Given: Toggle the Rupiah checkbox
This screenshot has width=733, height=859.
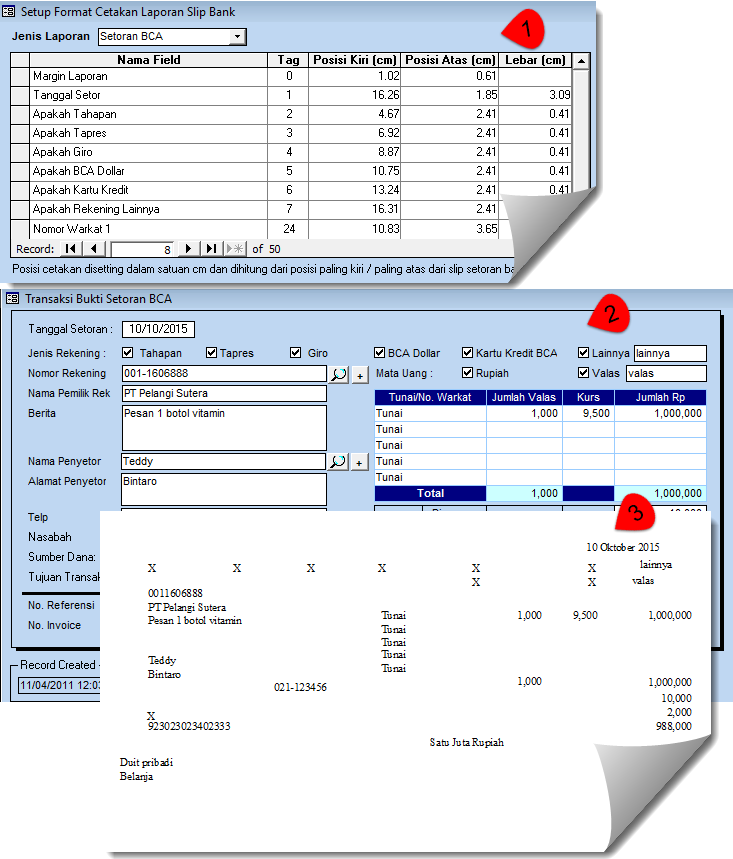Looking at the screenshot, I should pos(467,373).
